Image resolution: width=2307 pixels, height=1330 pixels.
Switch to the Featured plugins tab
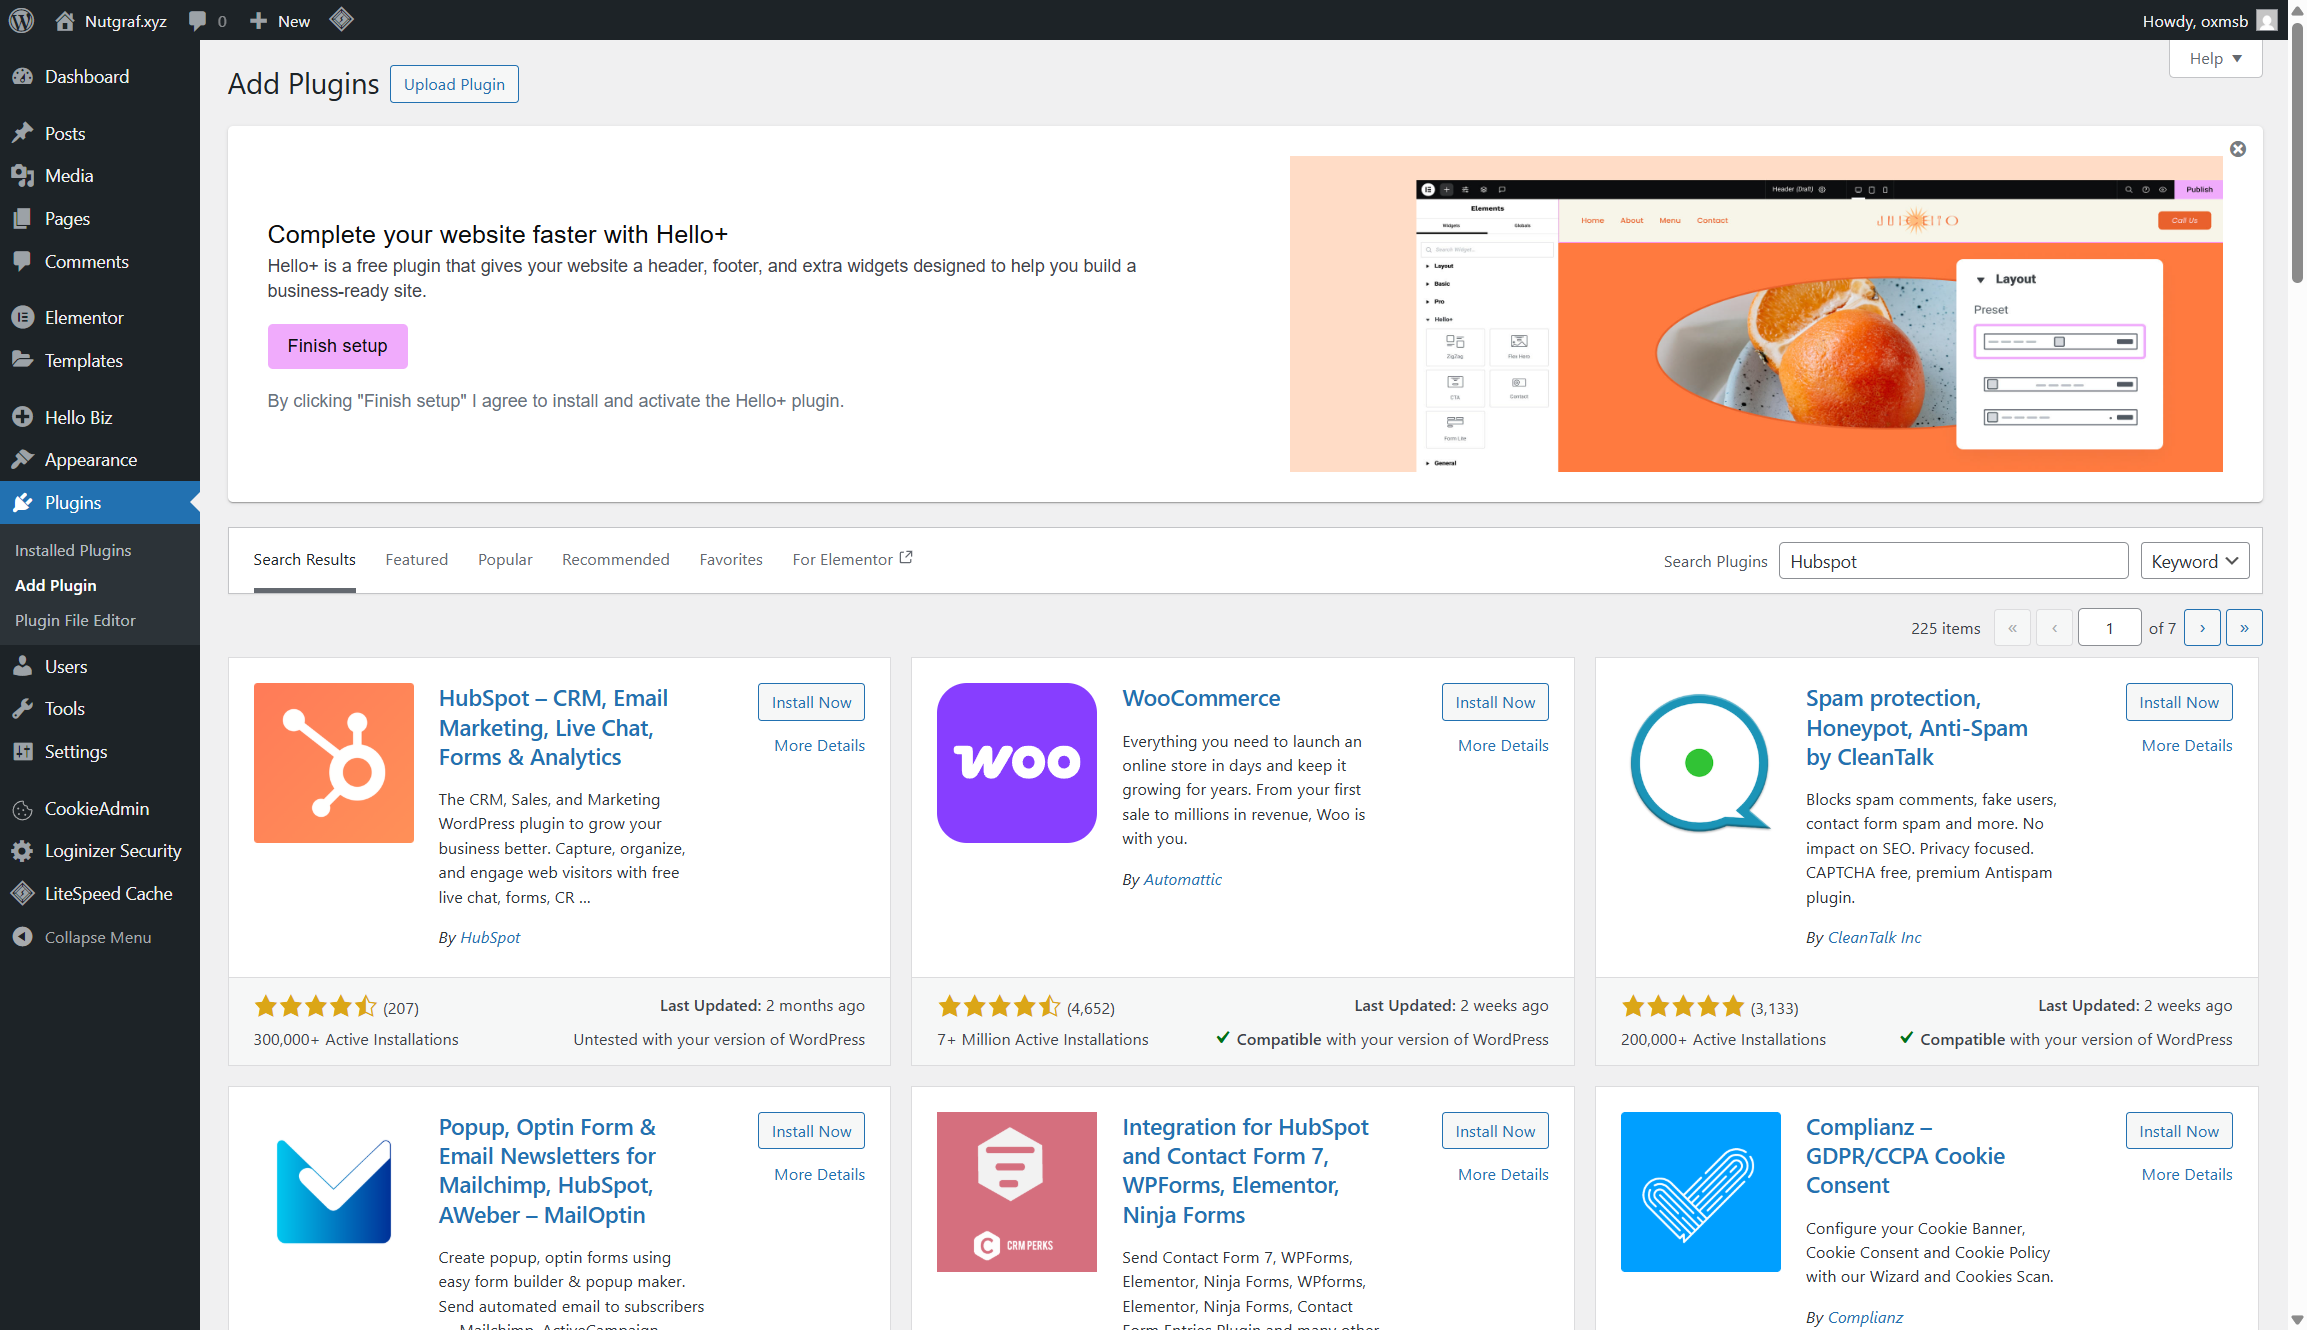[x=416, y=559]
